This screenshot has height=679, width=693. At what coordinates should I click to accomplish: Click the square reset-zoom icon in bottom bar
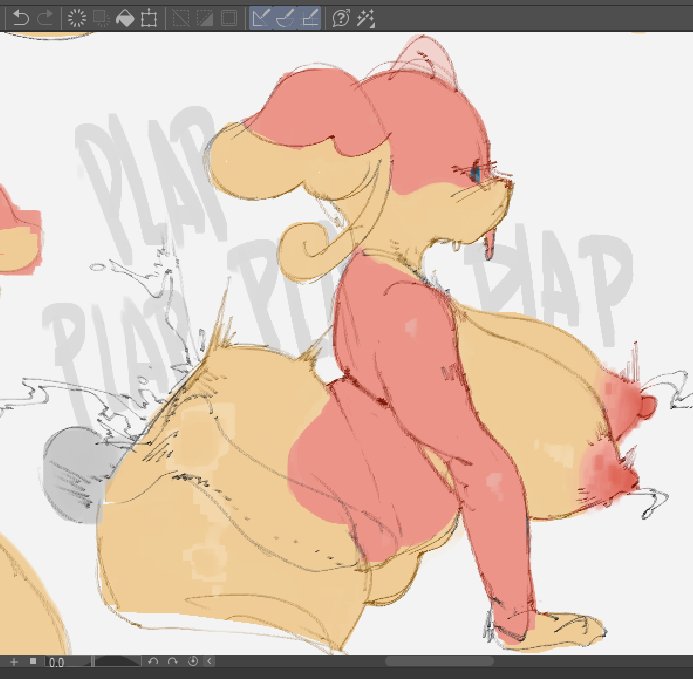pos(33,661)
